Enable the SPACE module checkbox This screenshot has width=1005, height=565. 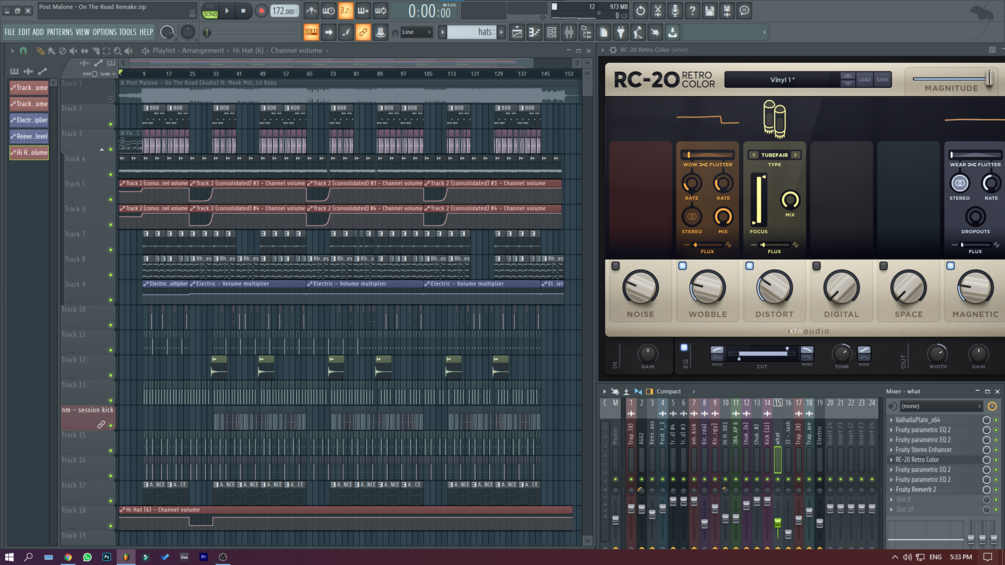pyautogui.click(x=883, y=266)
